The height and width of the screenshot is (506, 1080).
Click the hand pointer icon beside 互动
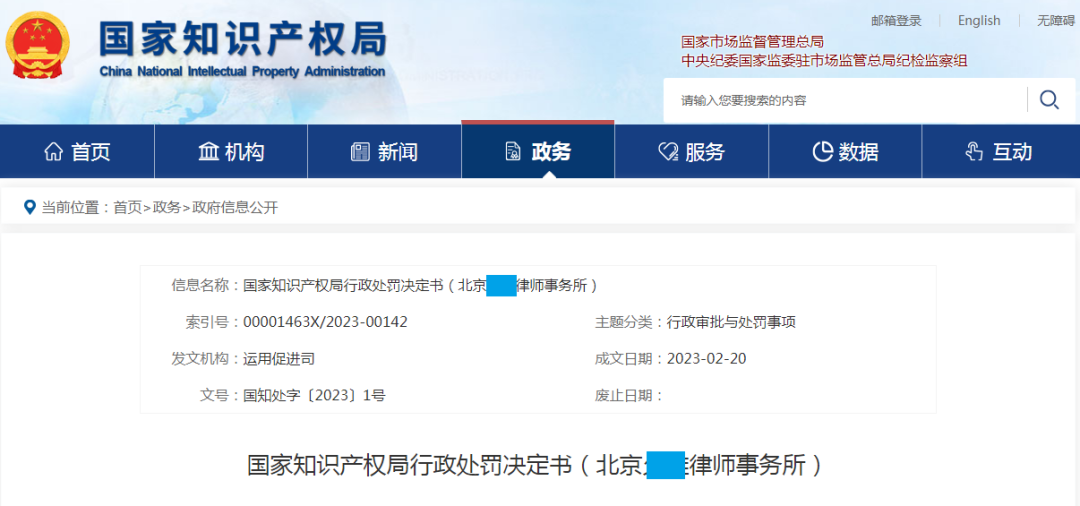click(x=974, y=151)
